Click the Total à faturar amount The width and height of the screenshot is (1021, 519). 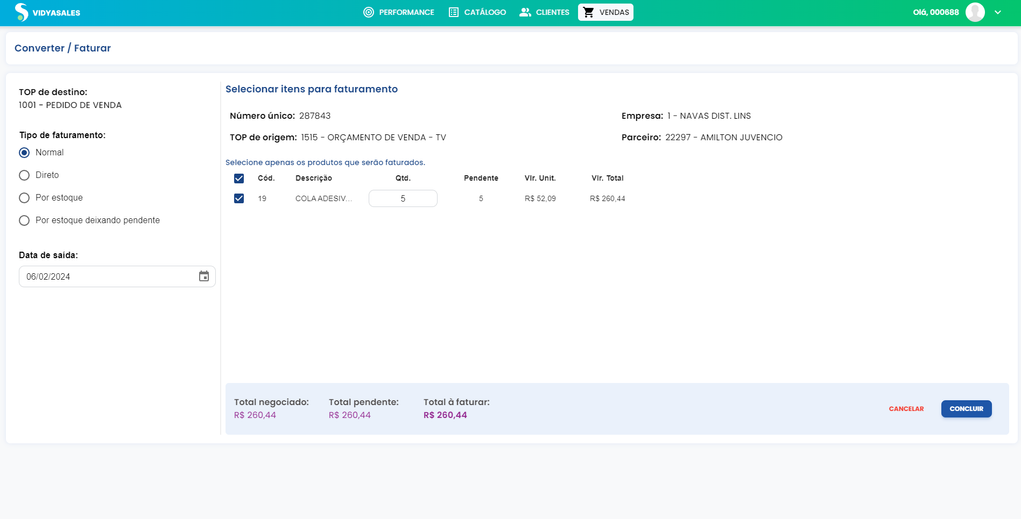point(445,415)
